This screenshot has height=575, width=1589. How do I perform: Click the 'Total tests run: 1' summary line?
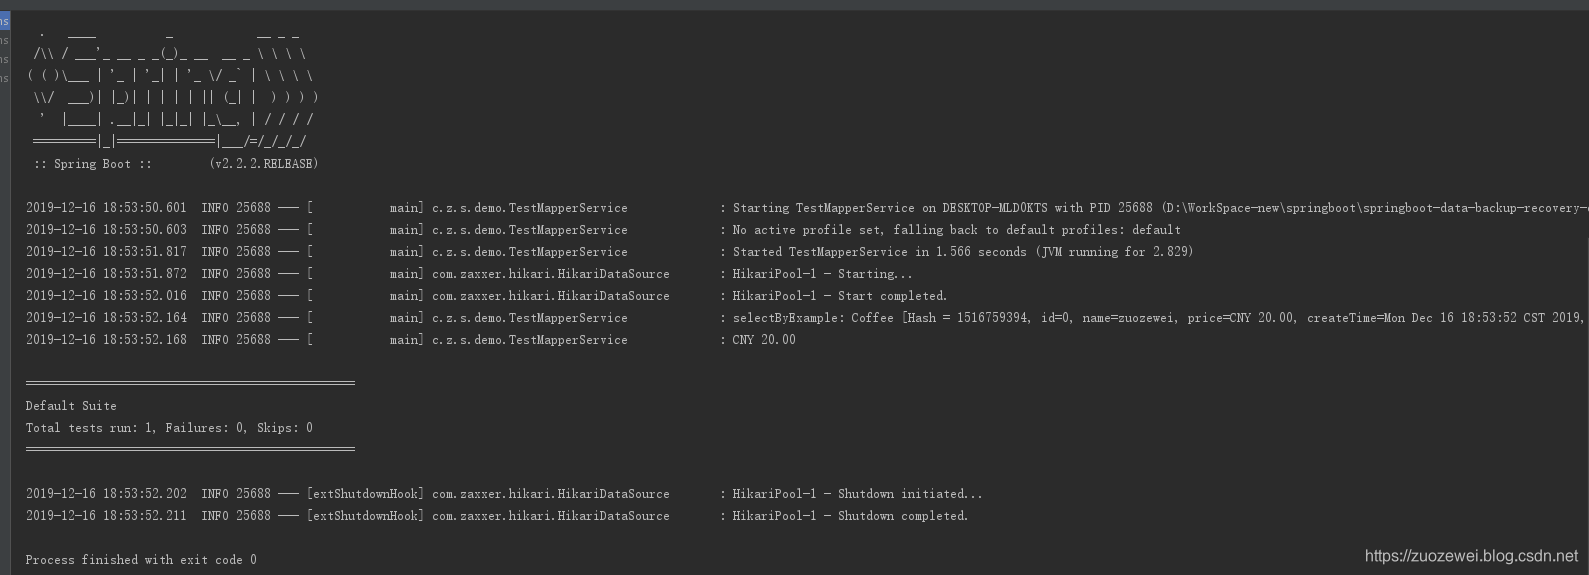point(169,428)
